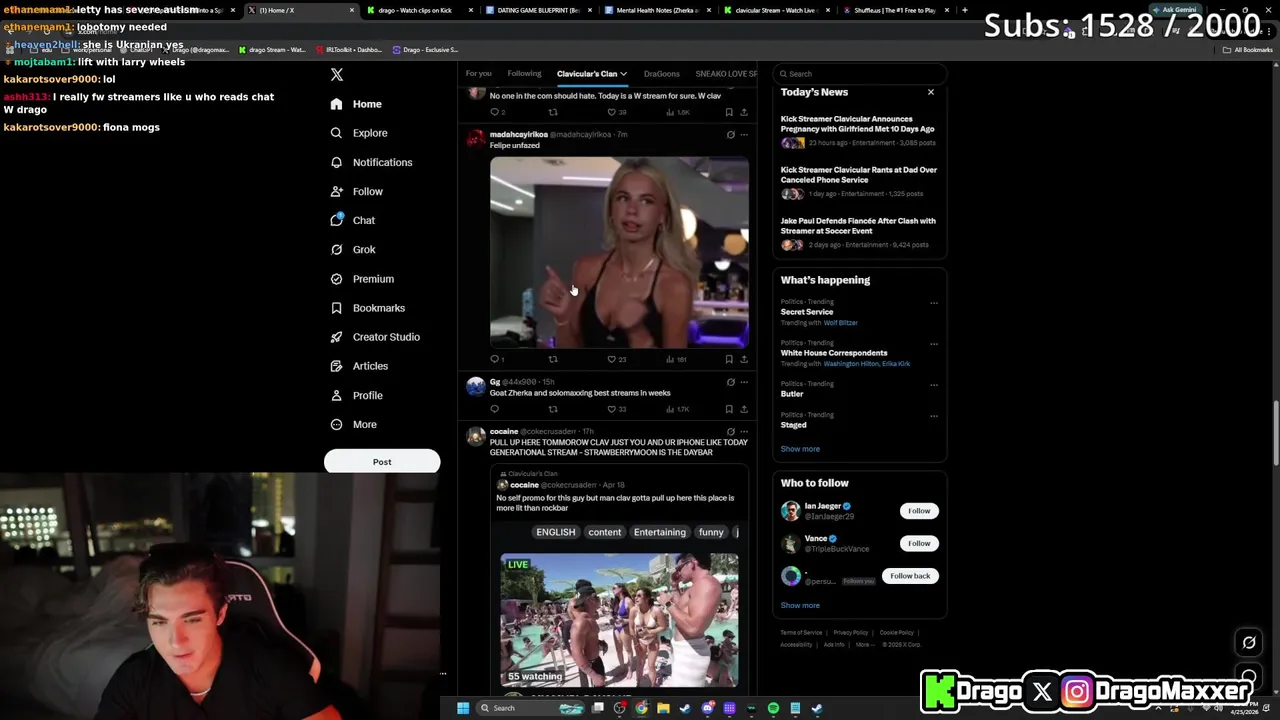Image resolution: width=1280 pixels, height=720 pixels.
Task: Open more menu on cocaine post
Action: 744,432
